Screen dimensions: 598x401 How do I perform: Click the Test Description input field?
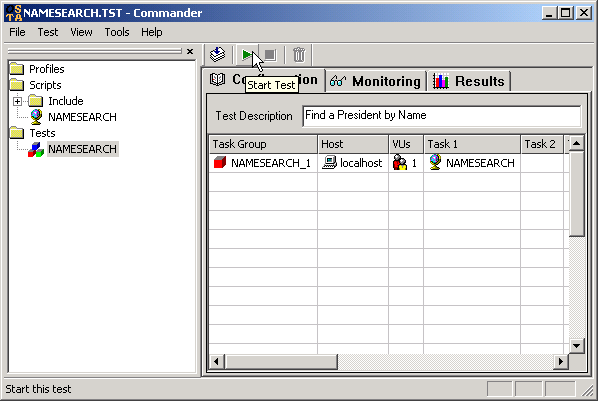coord(442,116)
